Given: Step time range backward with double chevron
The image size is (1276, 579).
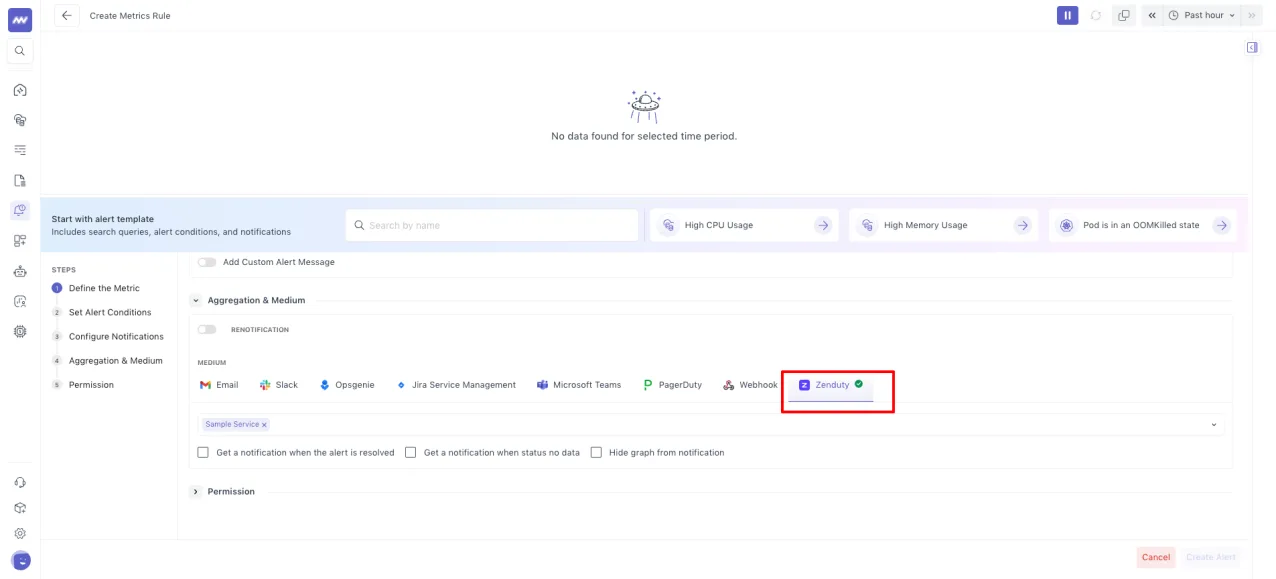Looking at the screenshot, I should 1152,15.
